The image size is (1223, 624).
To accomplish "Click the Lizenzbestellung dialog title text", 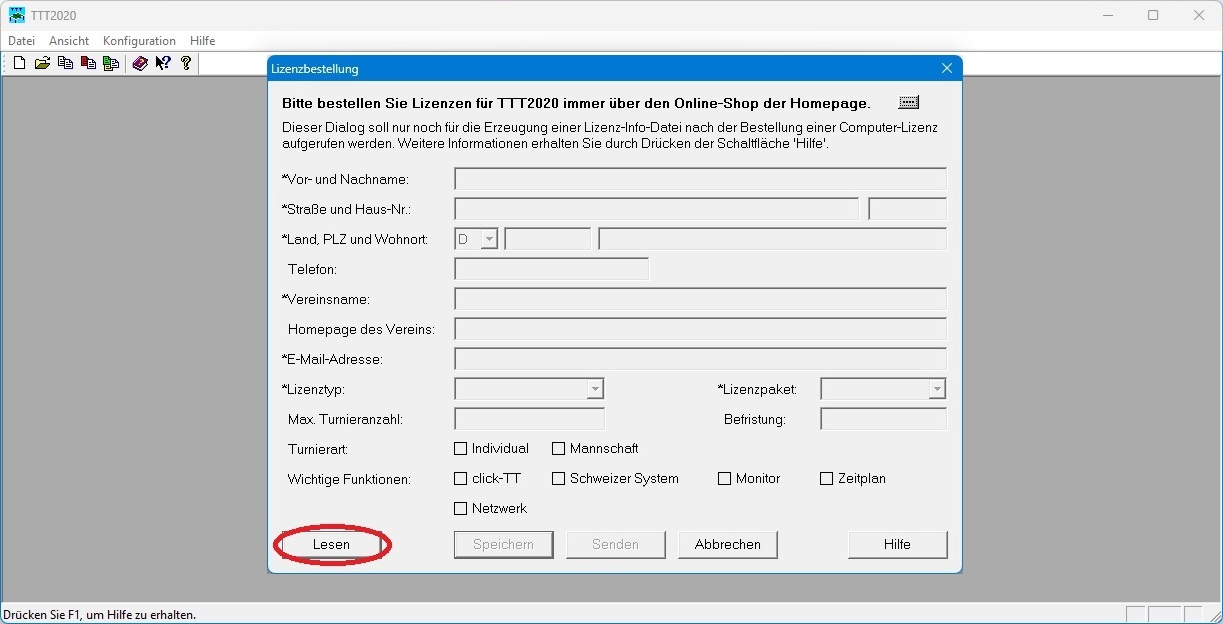I will [x=315, y=69].
